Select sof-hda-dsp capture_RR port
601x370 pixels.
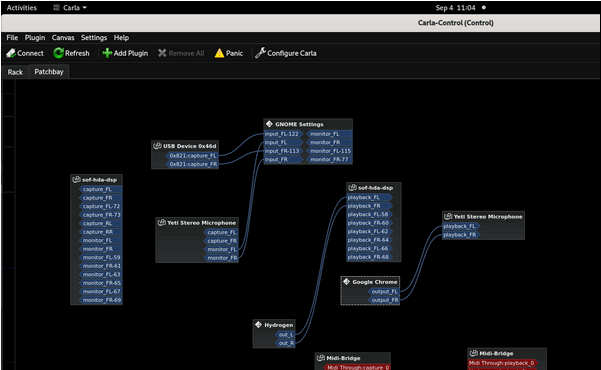[x=101, y=232]
